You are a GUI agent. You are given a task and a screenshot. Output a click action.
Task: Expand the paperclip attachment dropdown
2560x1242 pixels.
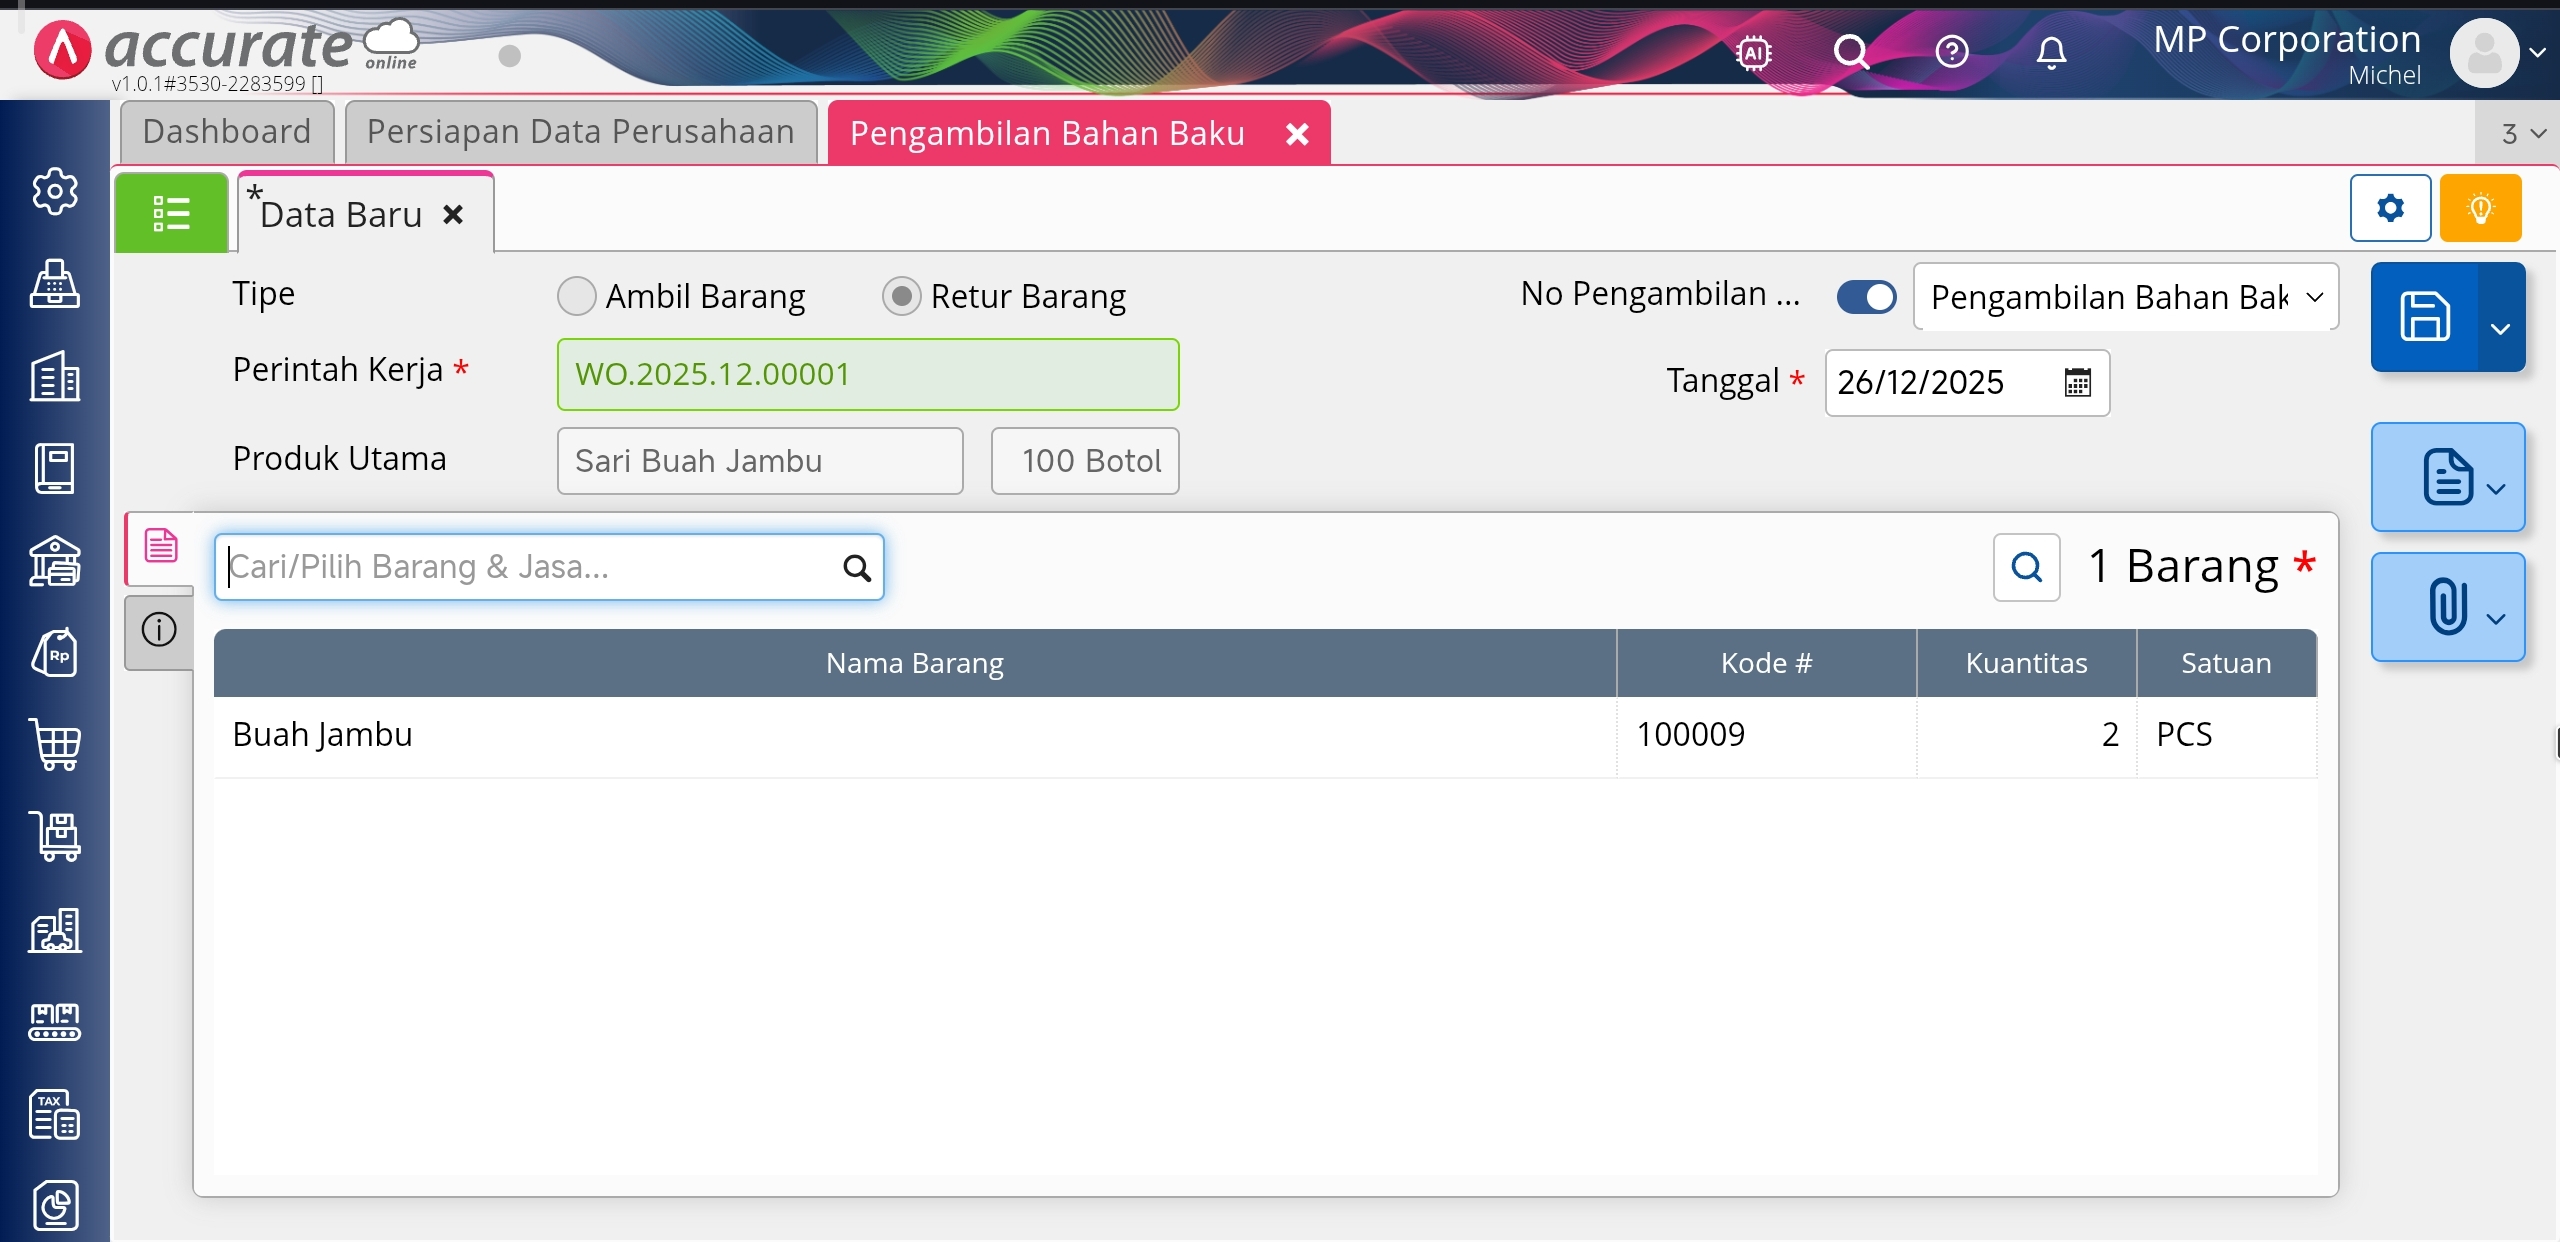coord(2496,619)
